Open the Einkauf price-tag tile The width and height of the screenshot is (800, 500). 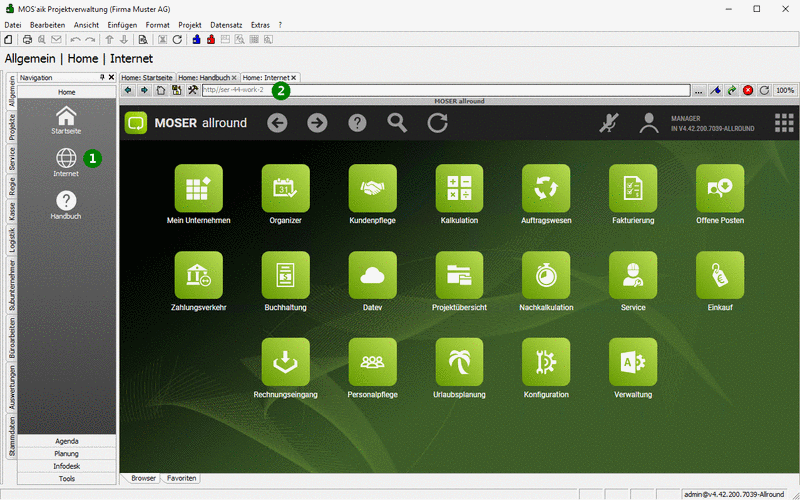coord(720,275)
